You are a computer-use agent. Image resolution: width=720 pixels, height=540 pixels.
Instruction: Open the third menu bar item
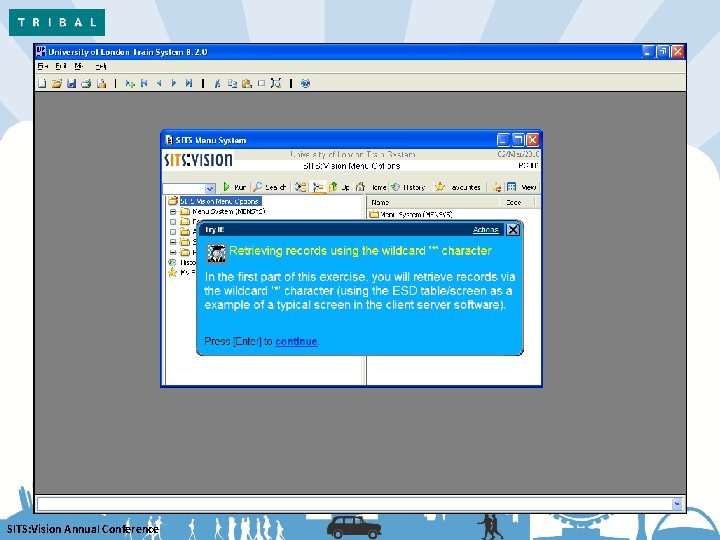[x=79, y=67]
